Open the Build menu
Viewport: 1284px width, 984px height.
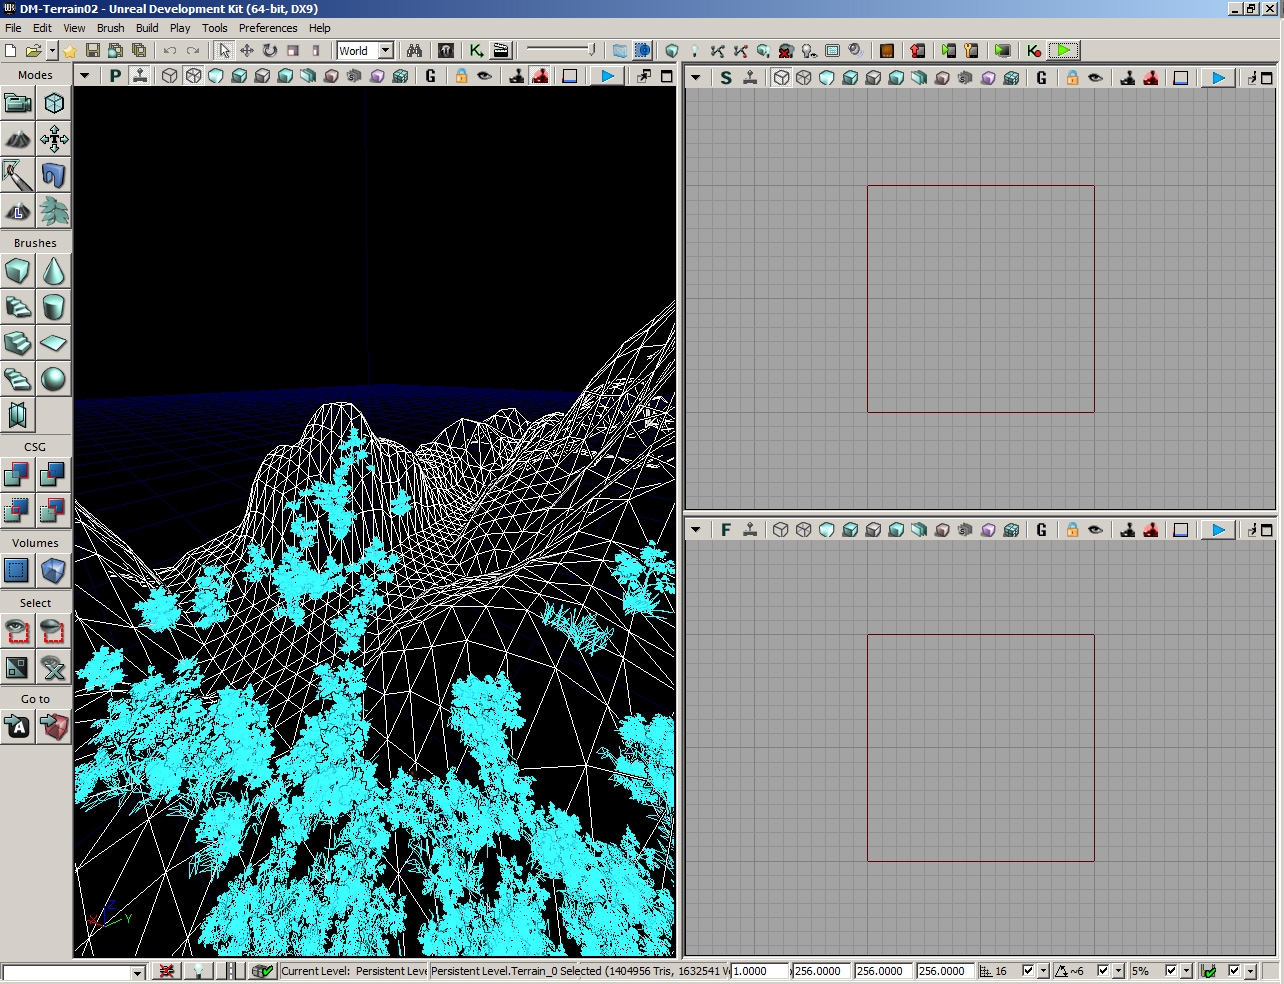pyautogui.click(x=147, y=28)
